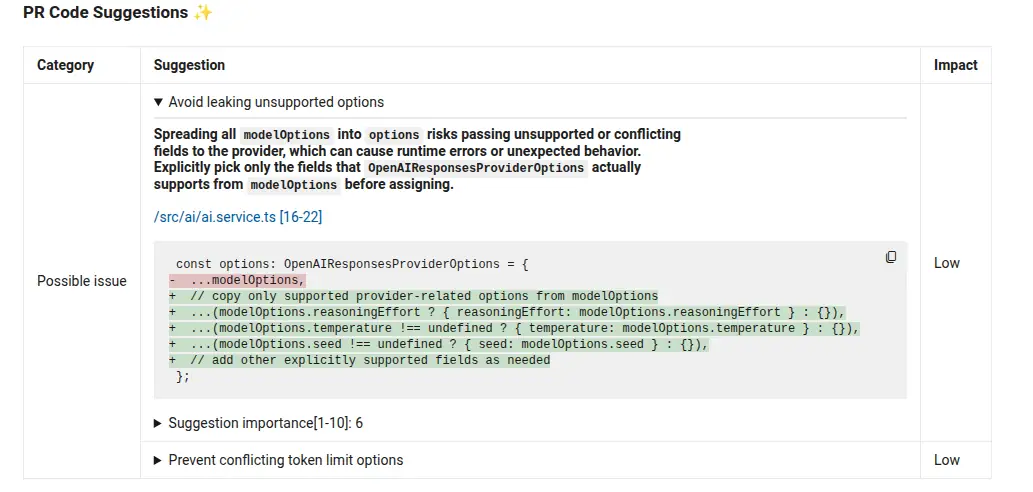Viewport: 1033px width, 492px height.
Task: Select the Possible issue category cell
Action: 82,281
